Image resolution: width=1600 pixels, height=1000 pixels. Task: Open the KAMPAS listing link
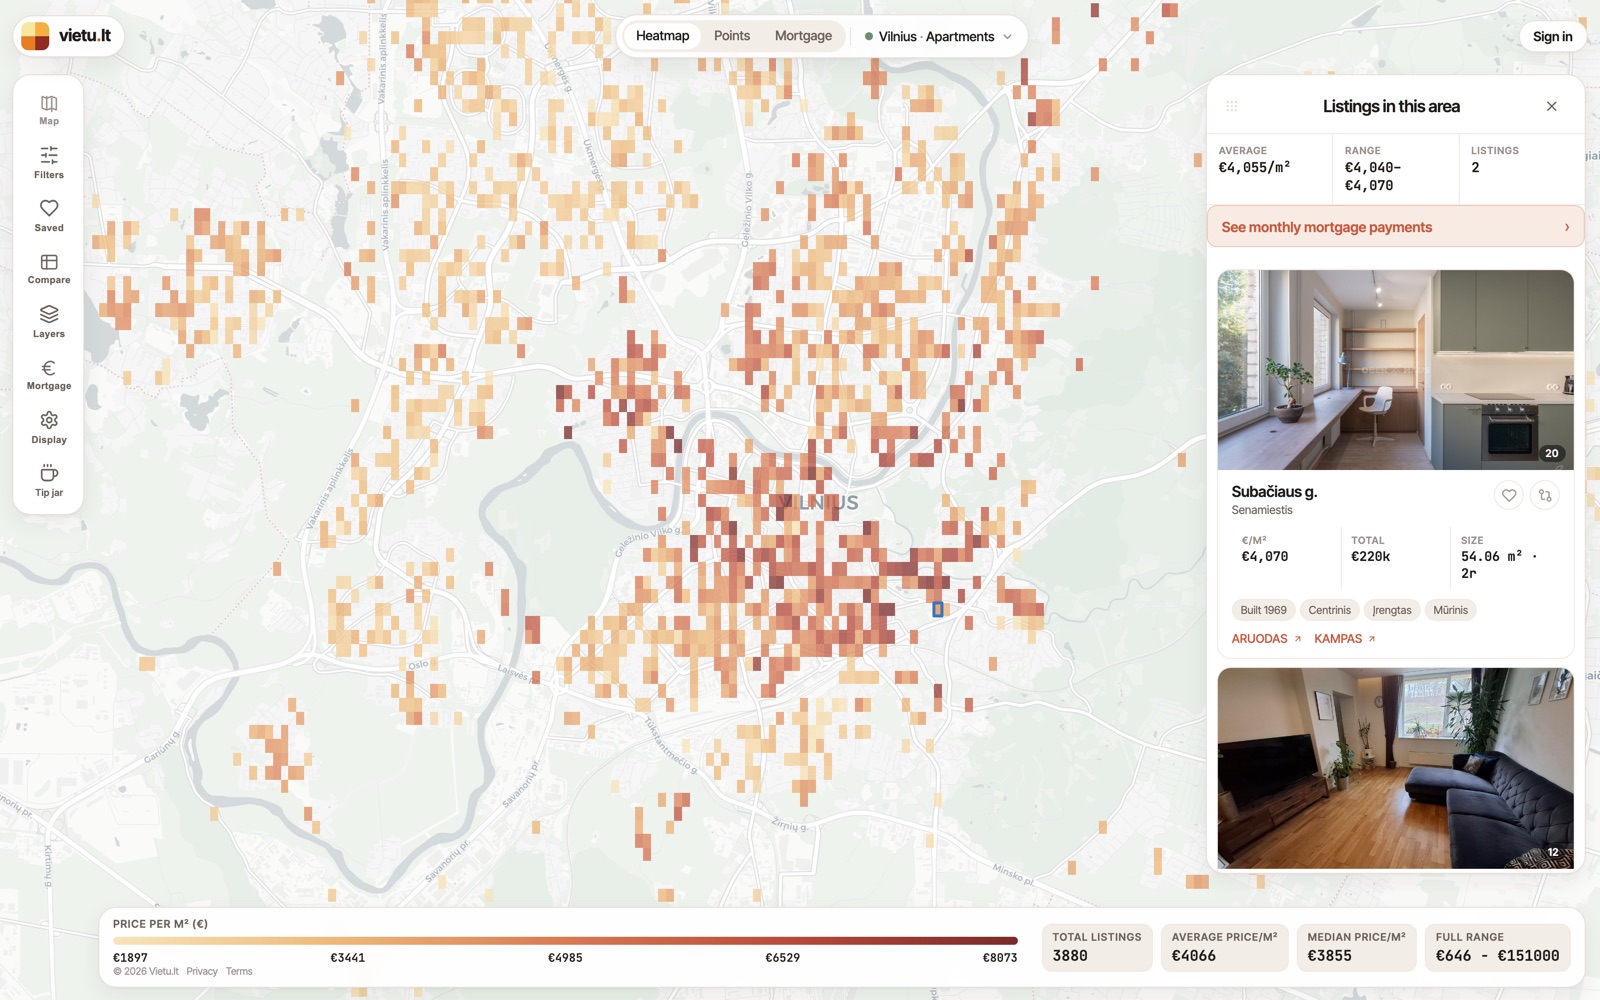[x=1345, y=639]
